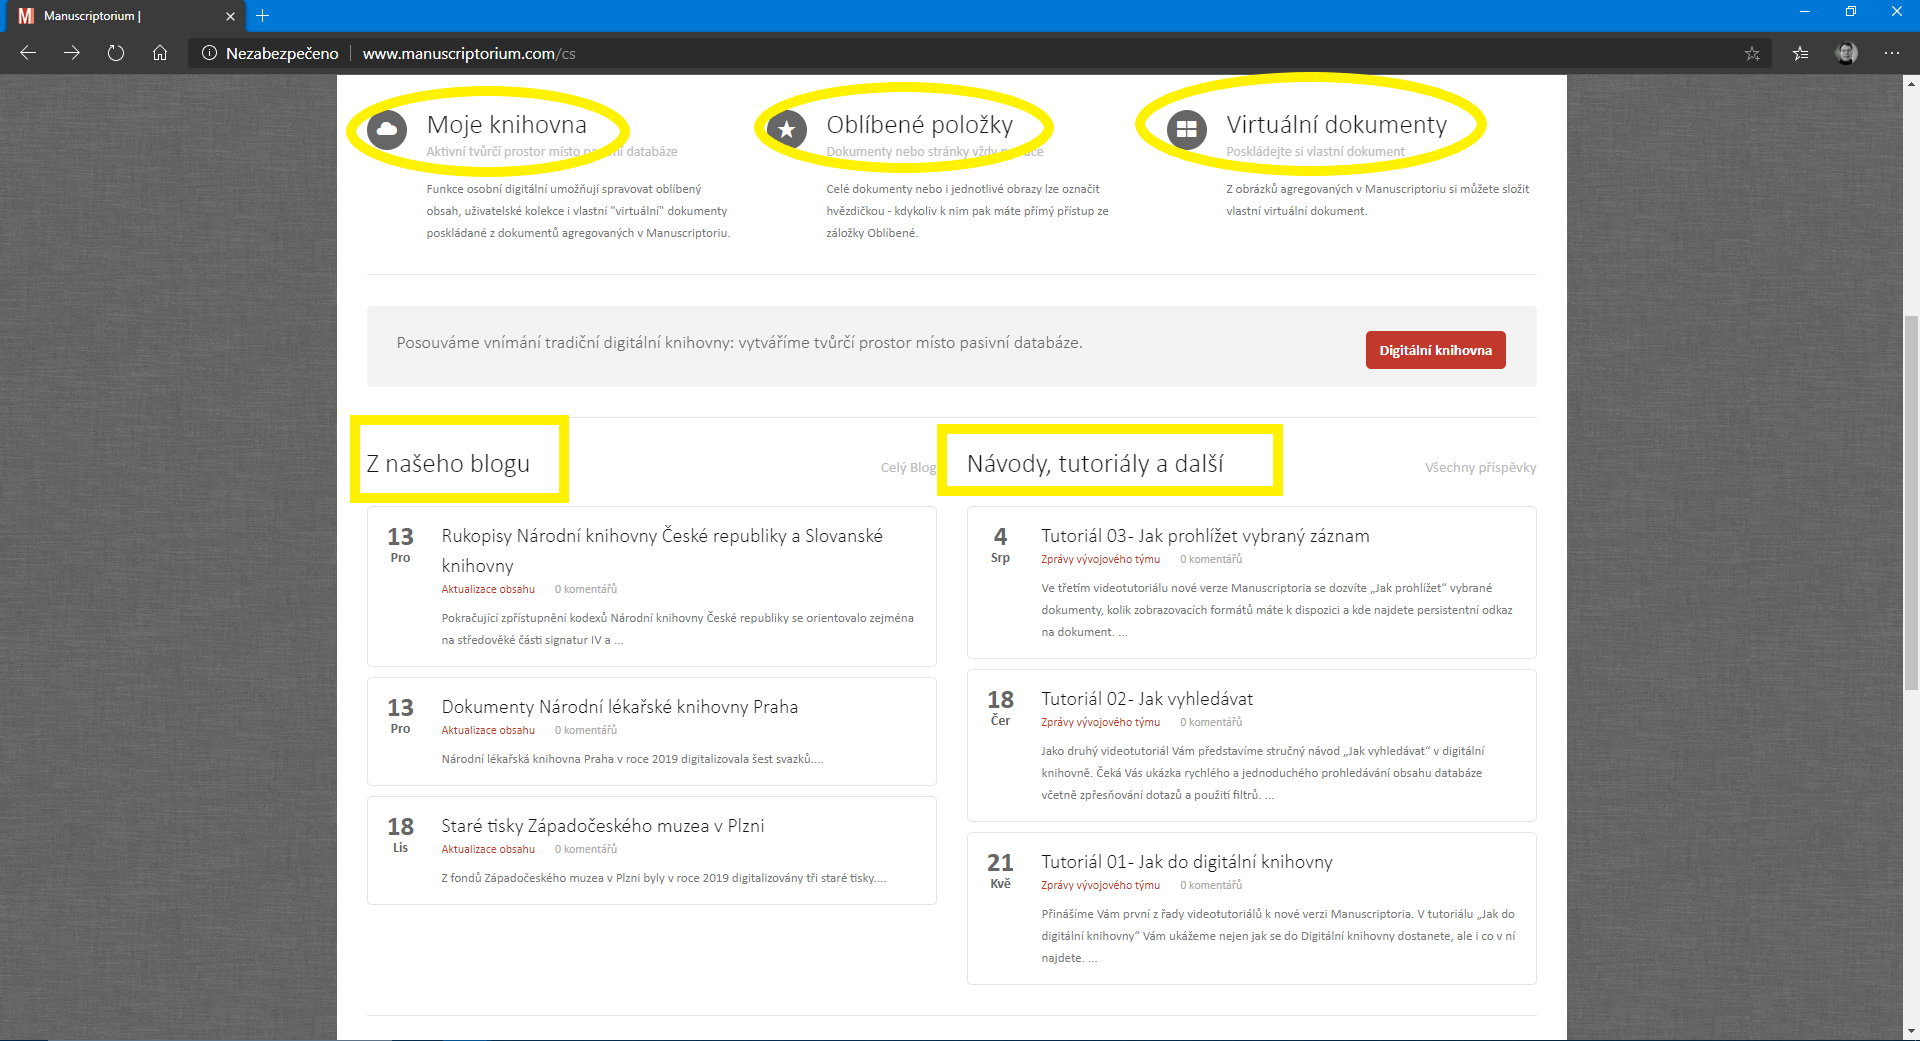Viewport: 1920px width, 1041px height.
Task: Open the Všechny příspěvky link
Action: click(1480, 467)
